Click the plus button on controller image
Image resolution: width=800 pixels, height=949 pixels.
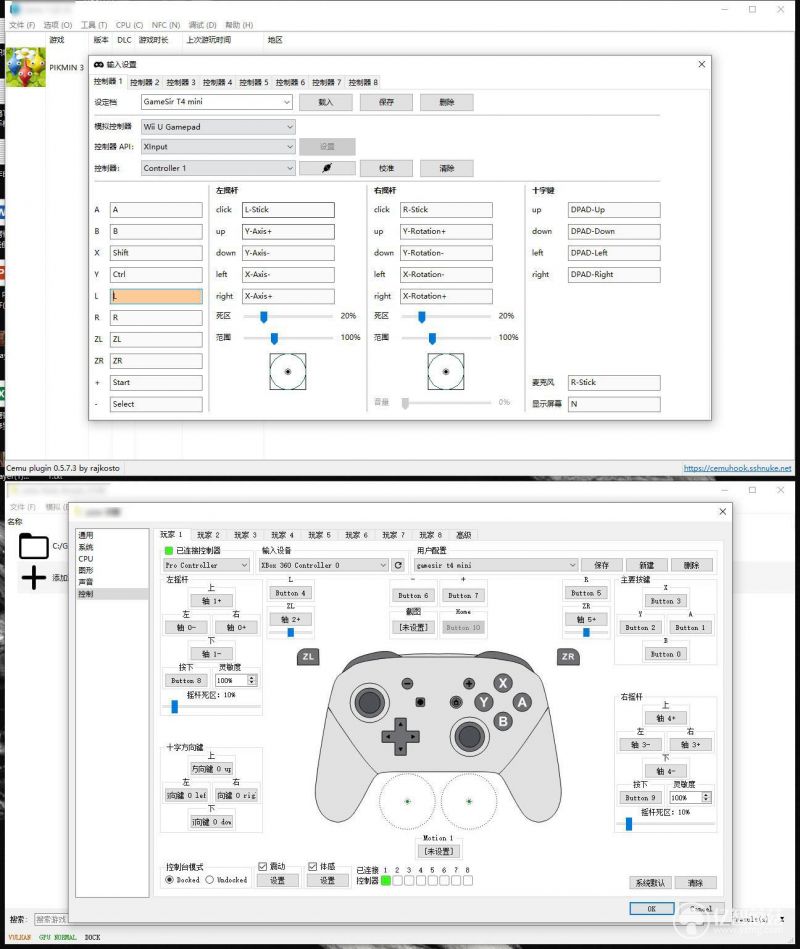[x=468, y=683]
